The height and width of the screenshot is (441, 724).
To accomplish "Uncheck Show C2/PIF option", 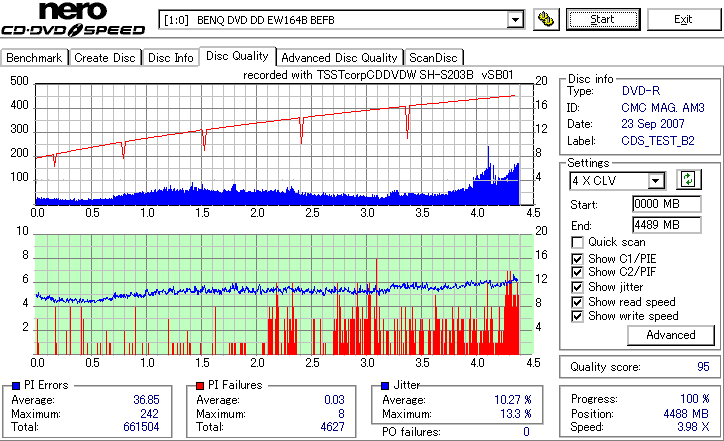I will [577, 272].
